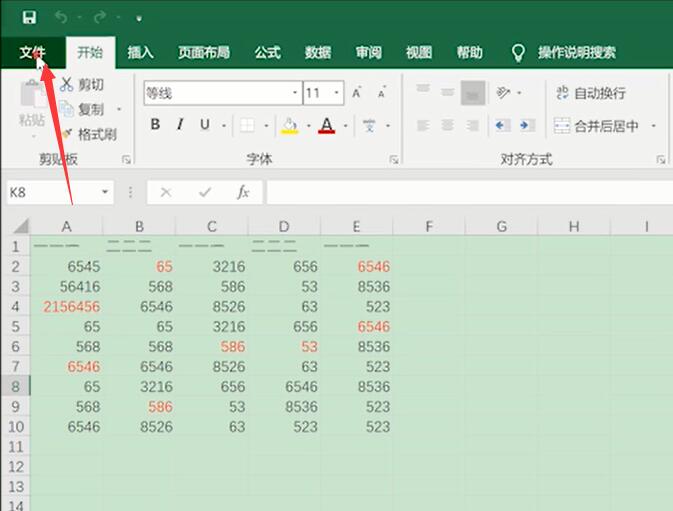This screenshot has height=511, width=673.
Task: Expand the 合并后居中 dropdown arrow
Action: coord(653,126)
